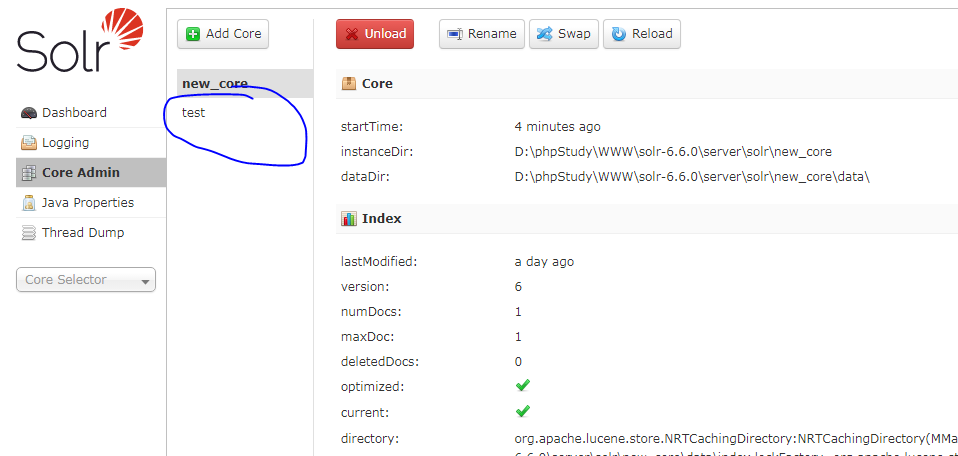The height and width of the screenshot is (456, 958).
Task: Click the instanceDir path ending in new_core
Action: (x=673, y=152)
